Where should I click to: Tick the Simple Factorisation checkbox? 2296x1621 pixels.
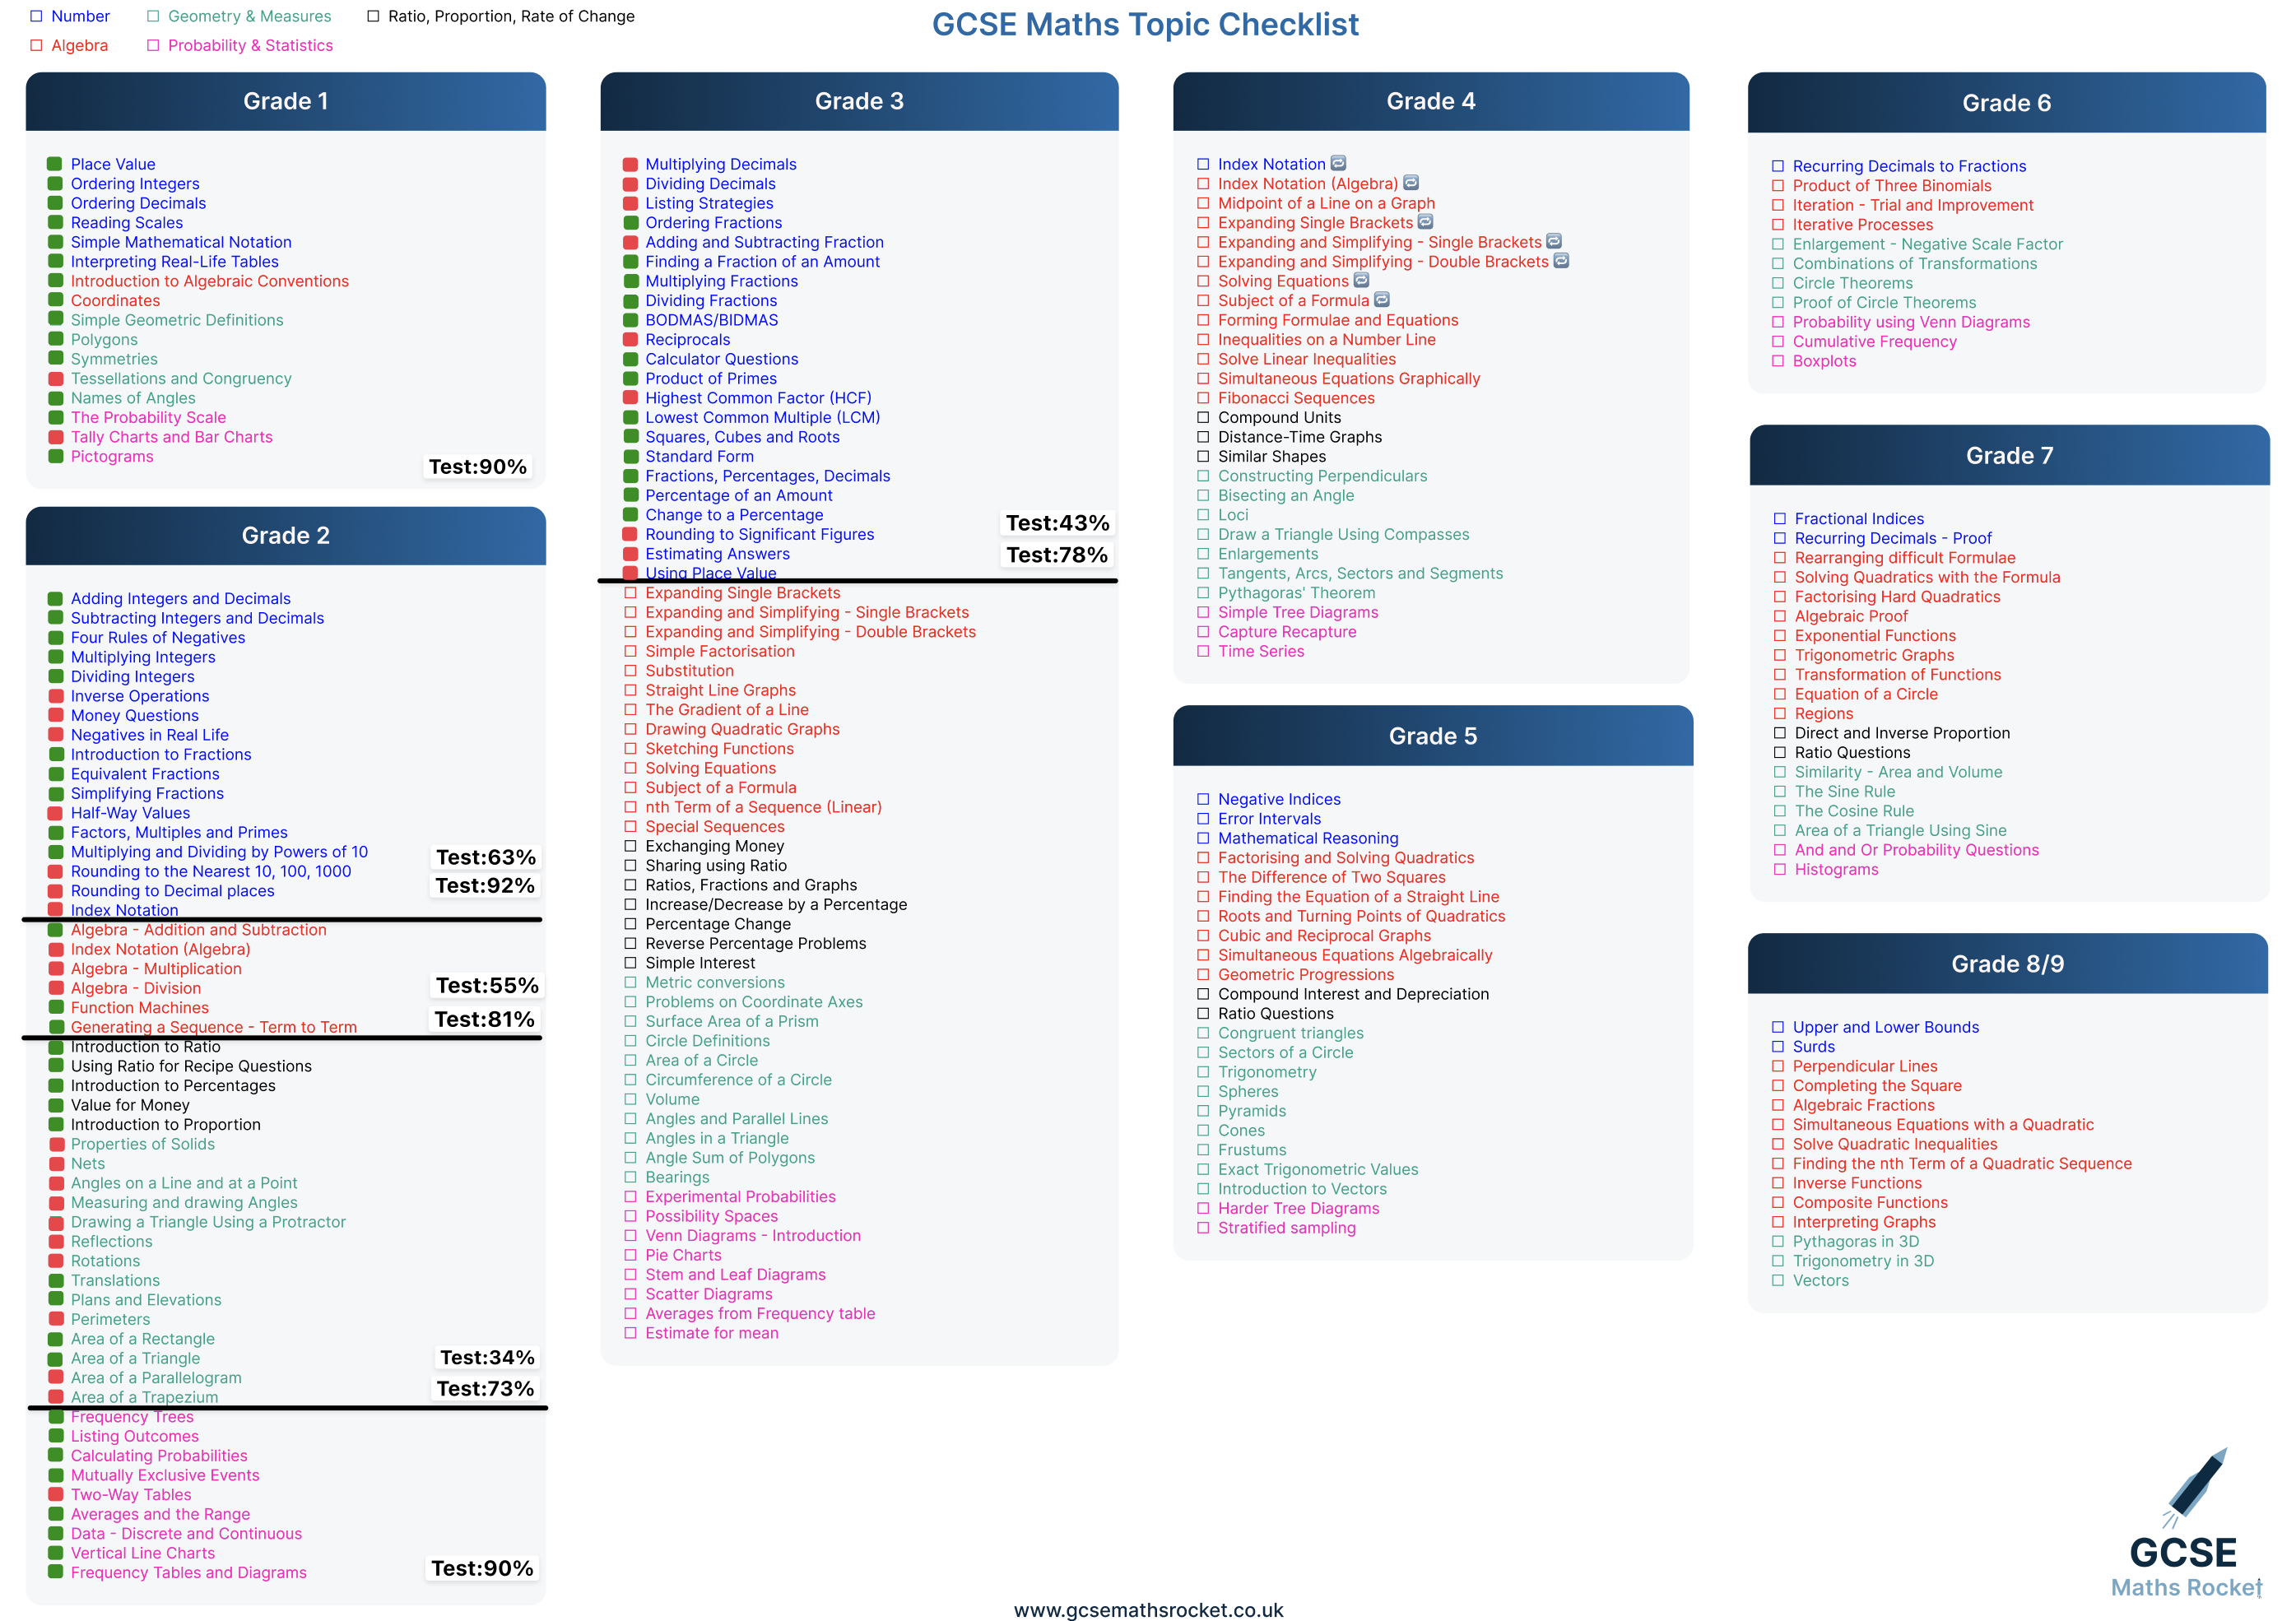pyautogui.click(x=630, y=651)
